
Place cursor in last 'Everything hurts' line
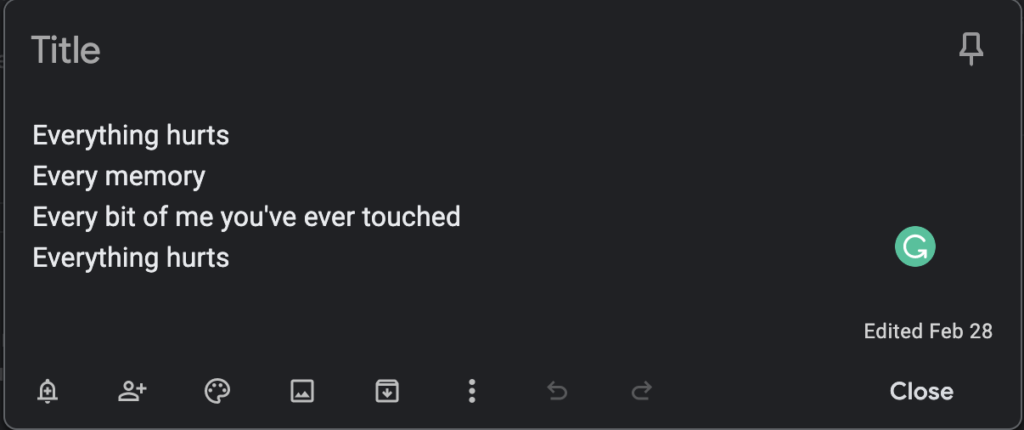131,257
